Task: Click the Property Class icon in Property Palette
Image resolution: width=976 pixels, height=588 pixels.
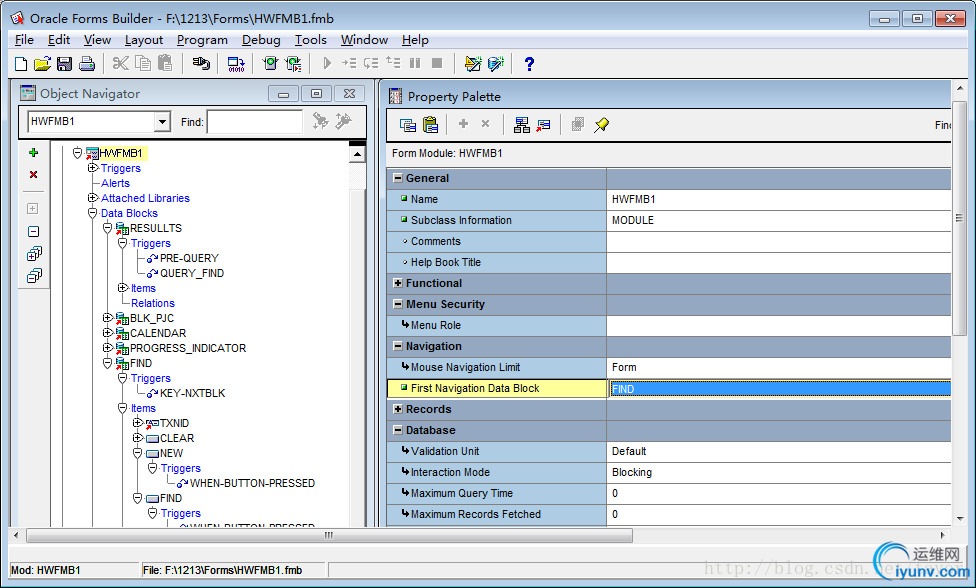Action: click(522, 125)
